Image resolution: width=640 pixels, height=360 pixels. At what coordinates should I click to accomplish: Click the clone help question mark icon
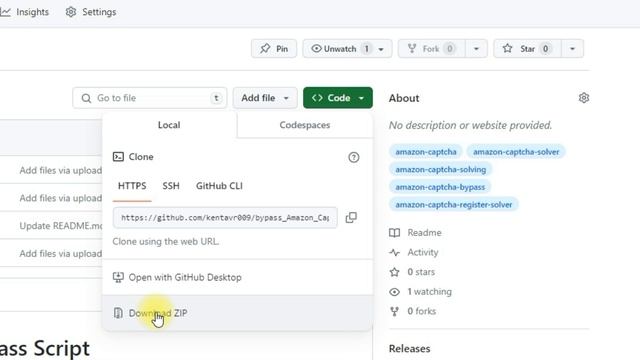pyautogui.click(x=353, y=157)
